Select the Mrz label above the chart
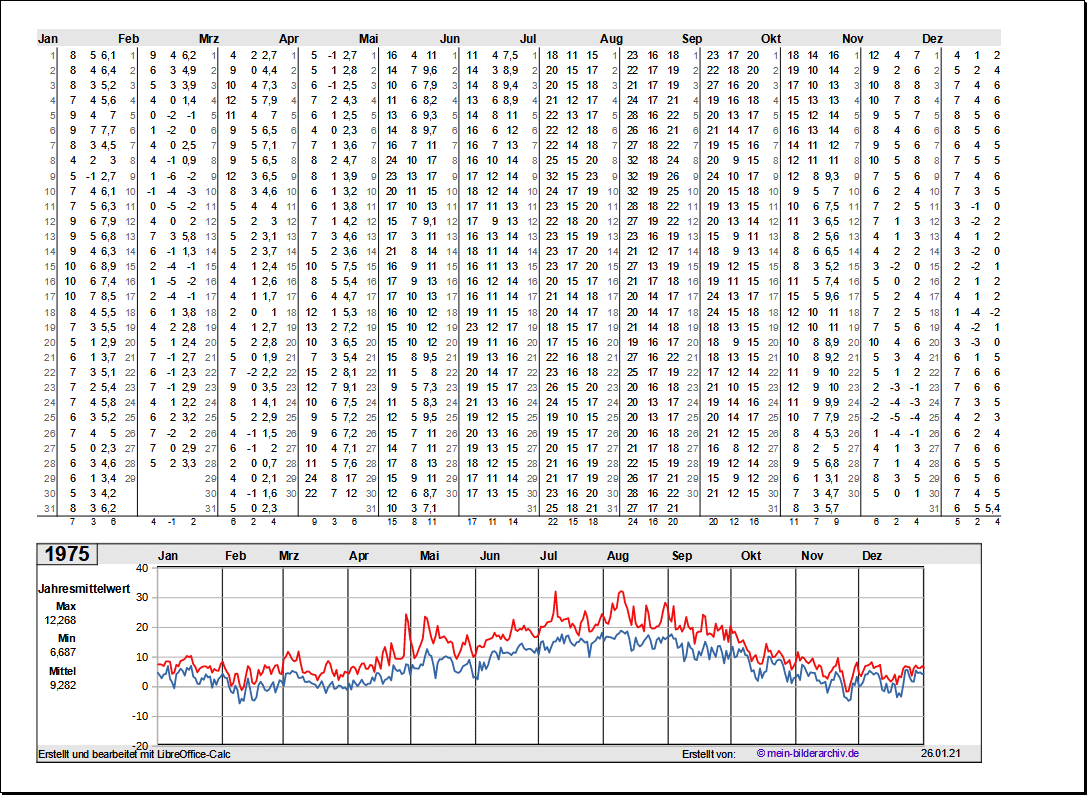The image size is (1087, 795). (x=289, y=556)
